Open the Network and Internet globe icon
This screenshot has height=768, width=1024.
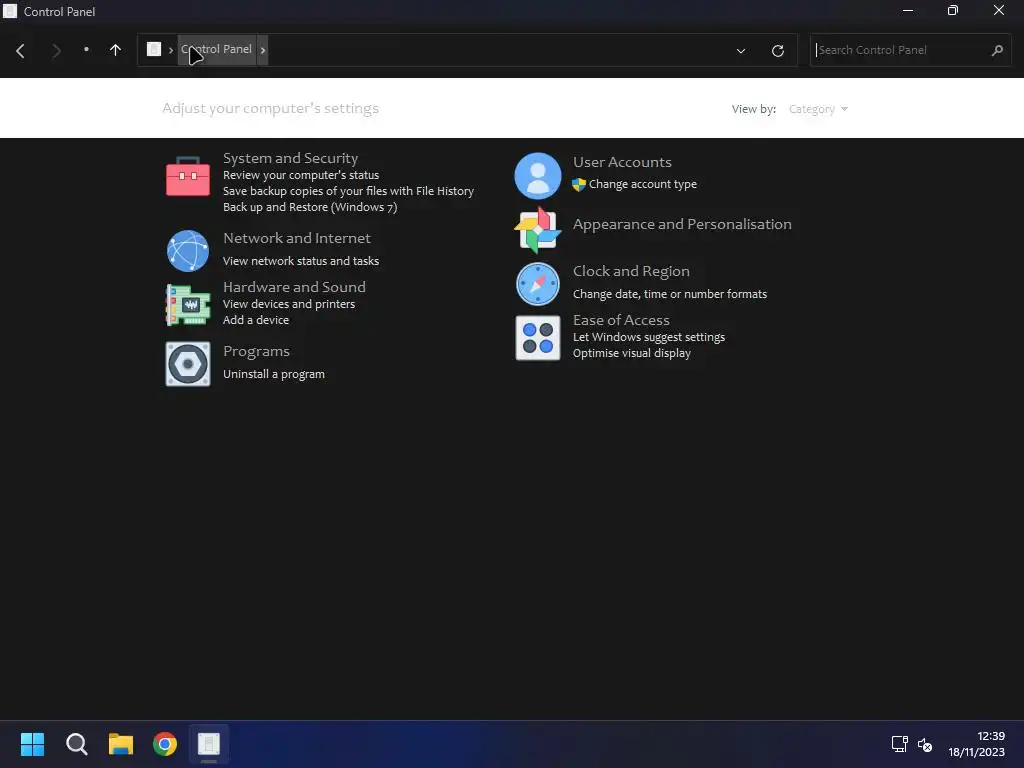click(187, 251)
